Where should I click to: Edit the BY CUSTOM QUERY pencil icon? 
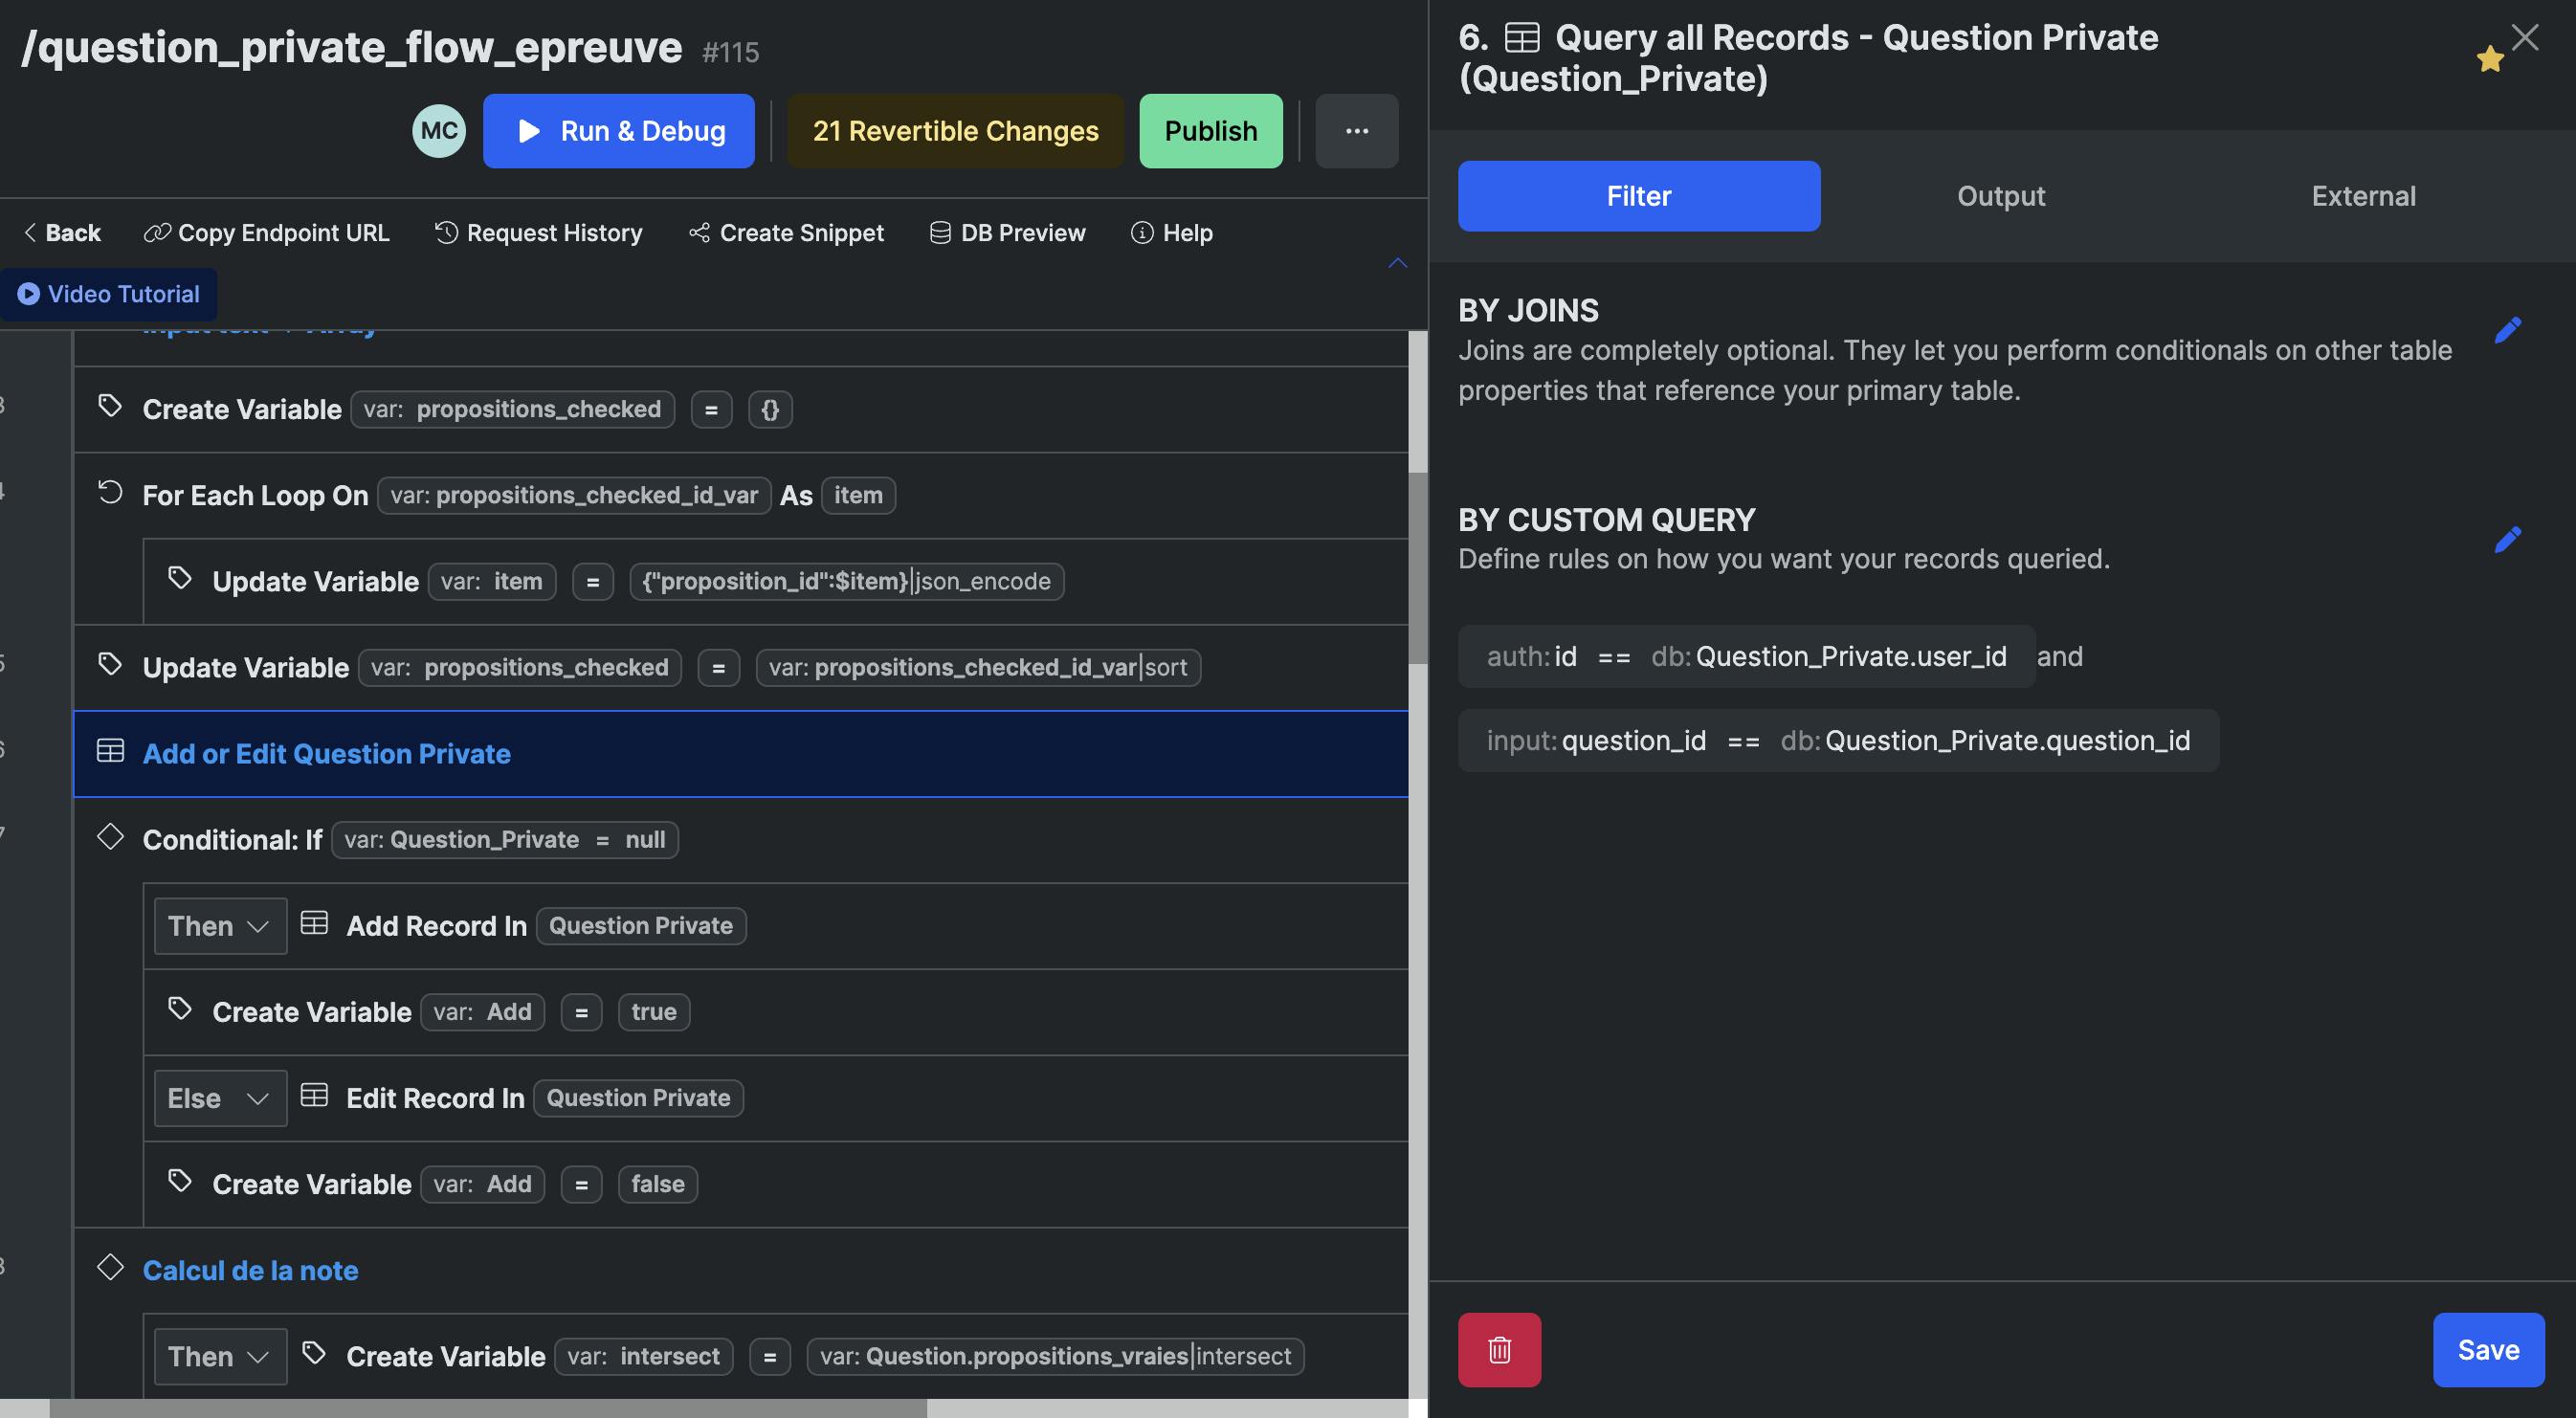[2507, 540]
